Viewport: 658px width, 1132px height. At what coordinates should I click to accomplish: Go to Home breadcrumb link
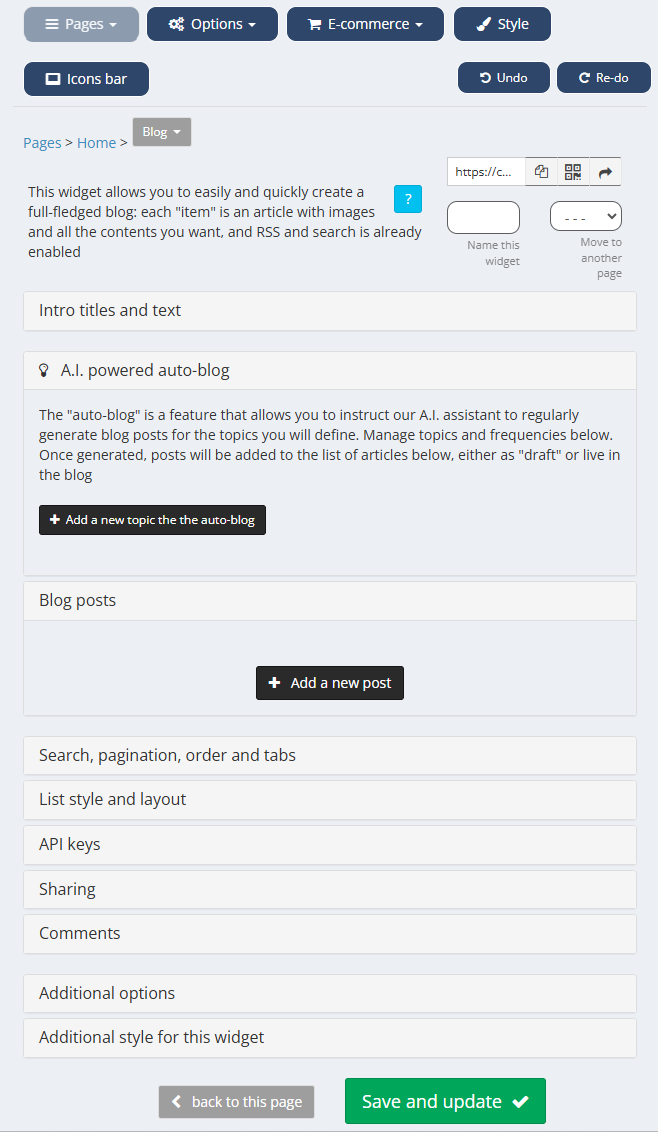(x=96, y=143)
